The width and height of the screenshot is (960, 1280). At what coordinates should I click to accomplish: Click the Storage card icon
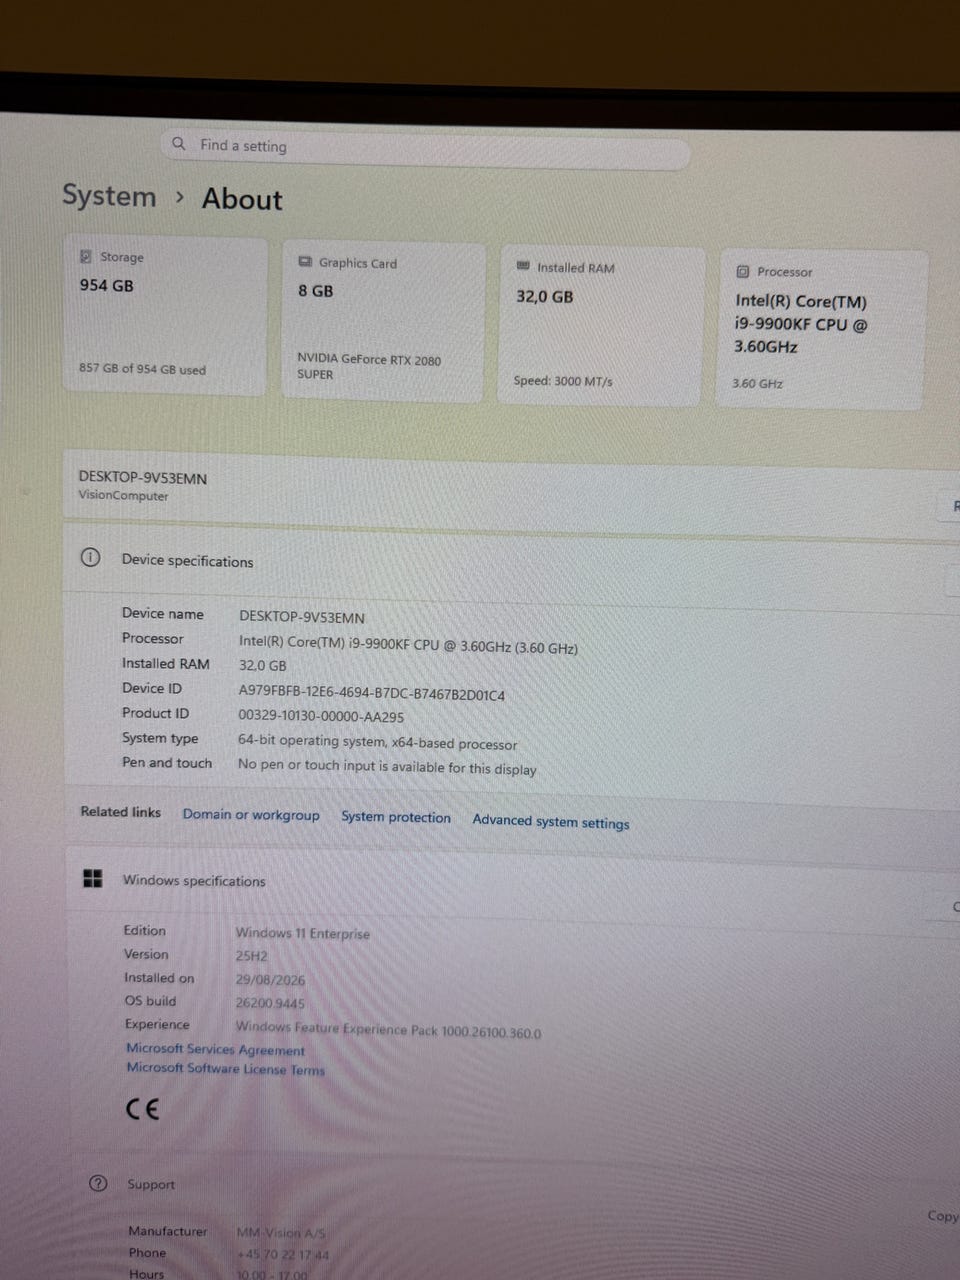pyautogui.click(x=86, y=256)
